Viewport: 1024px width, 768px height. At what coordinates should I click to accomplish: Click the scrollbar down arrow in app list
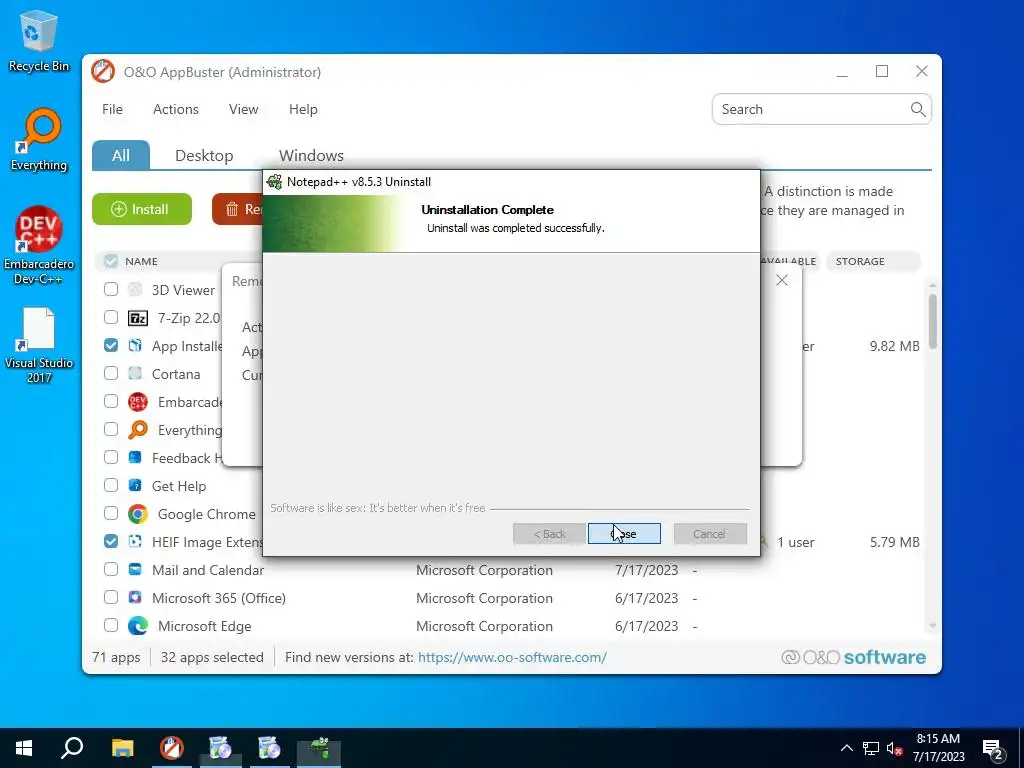[933, 626]
